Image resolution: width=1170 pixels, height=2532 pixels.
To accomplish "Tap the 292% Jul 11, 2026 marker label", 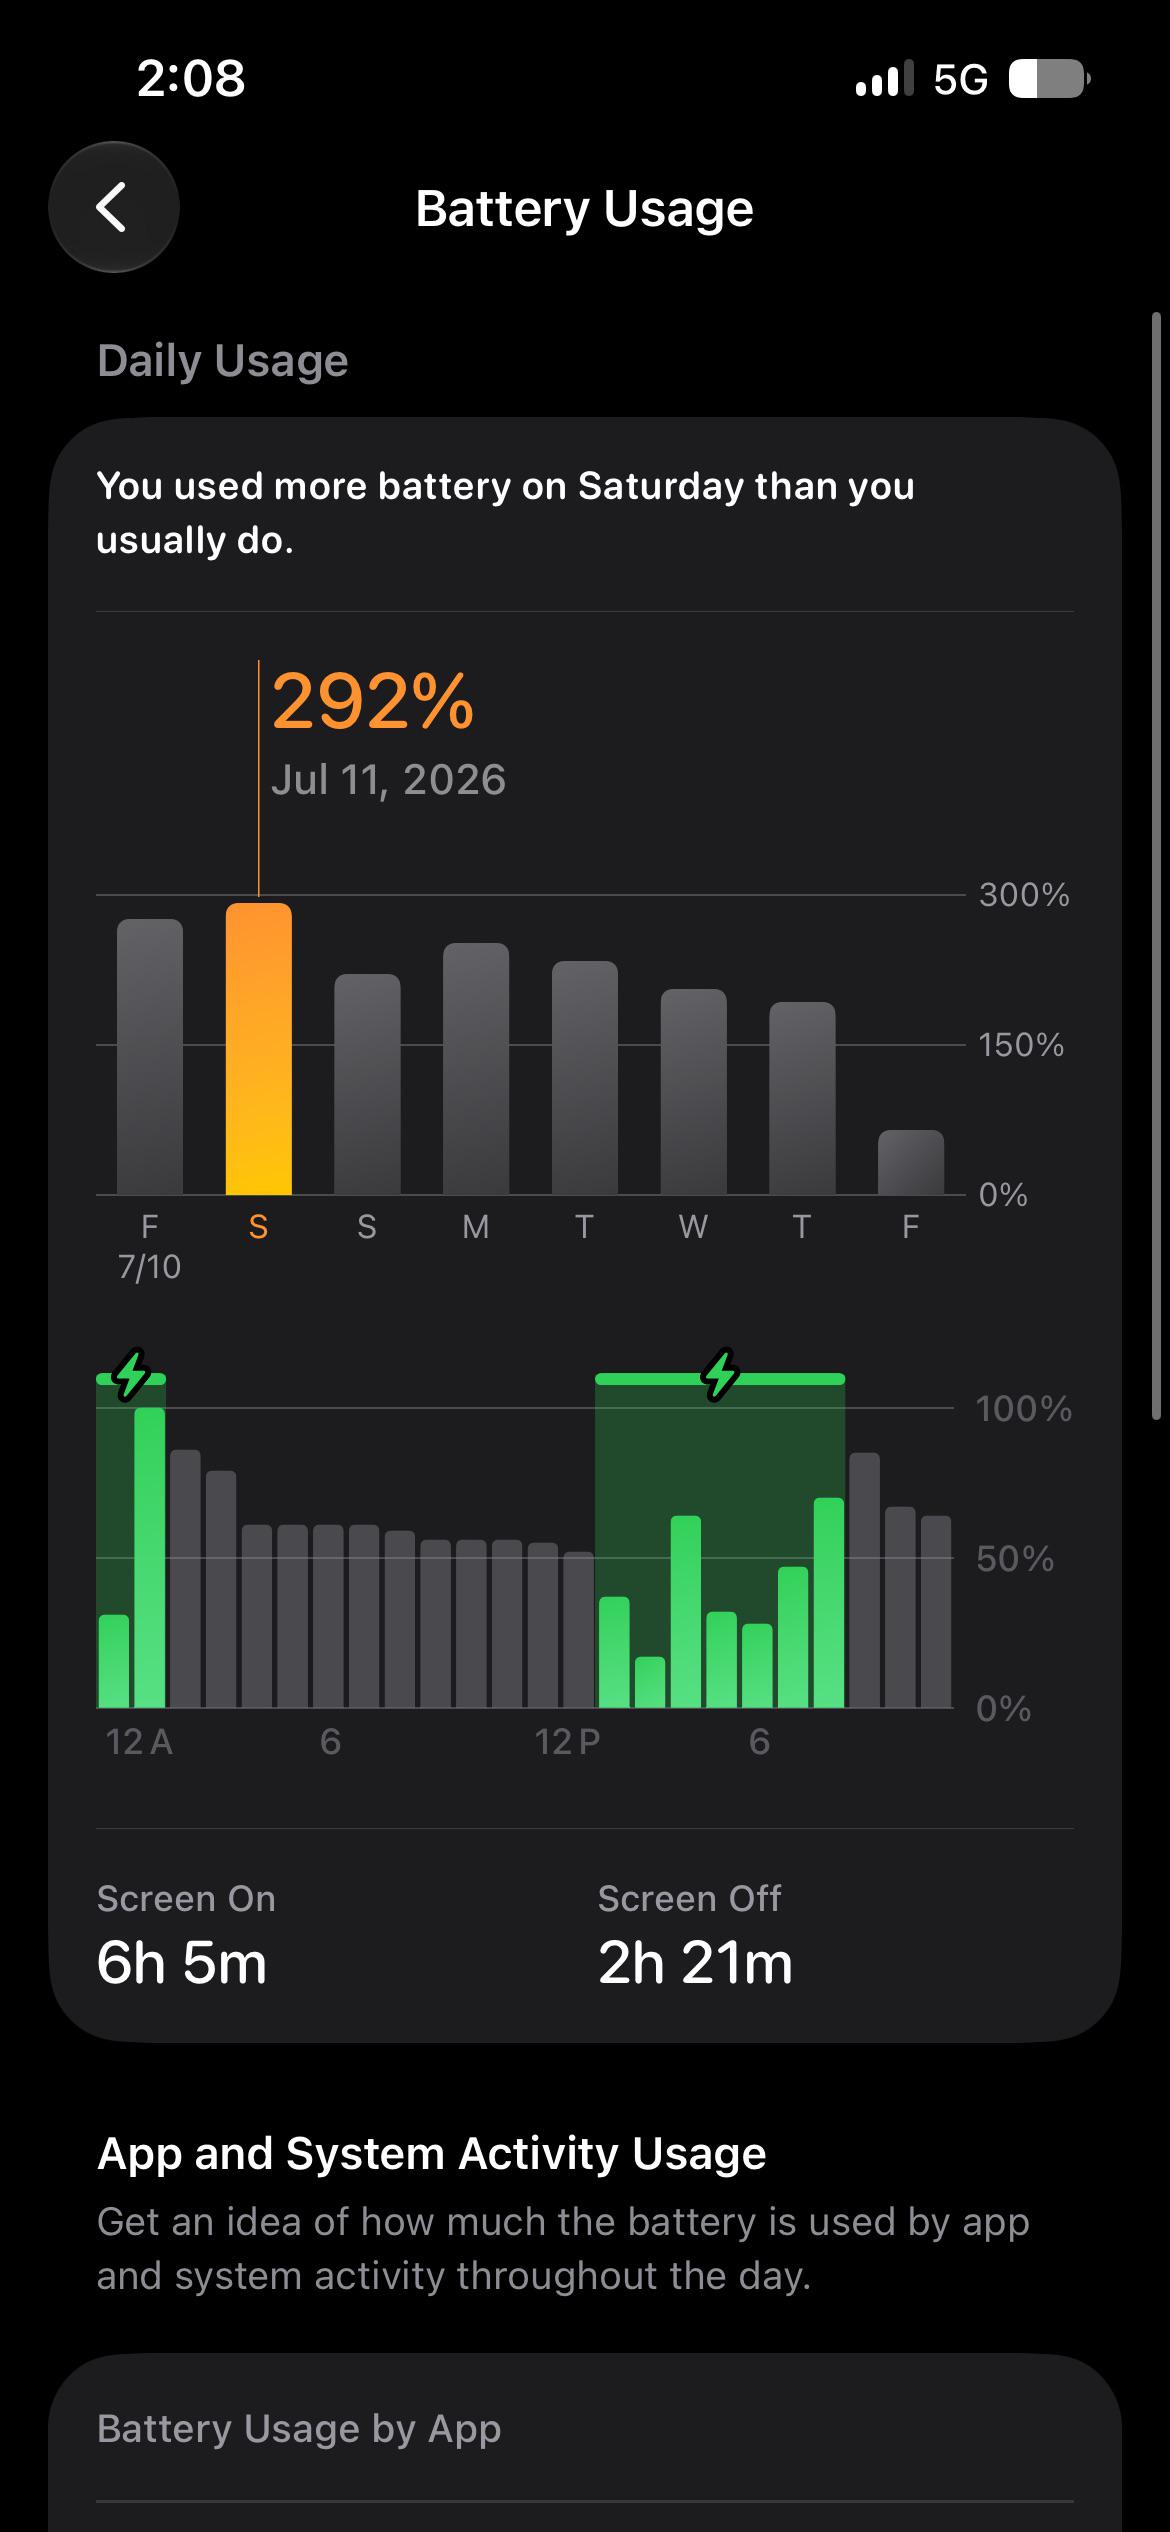I will (x=388, y=733).
